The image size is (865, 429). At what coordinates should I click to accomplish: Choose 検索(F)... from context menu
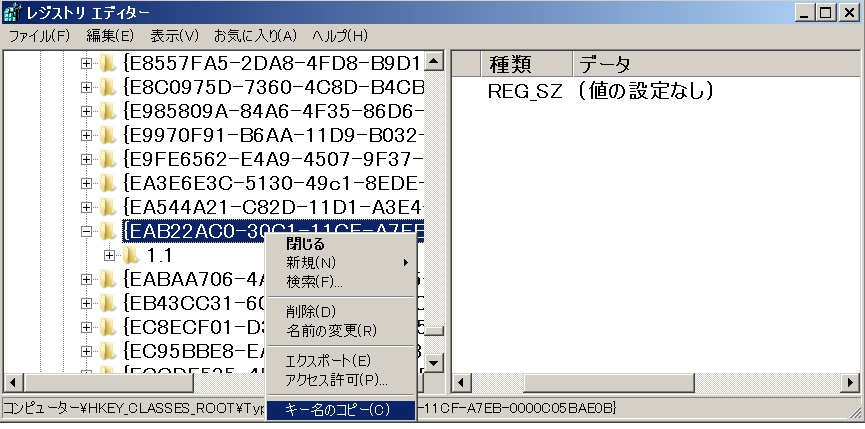[x=341, y=282]
